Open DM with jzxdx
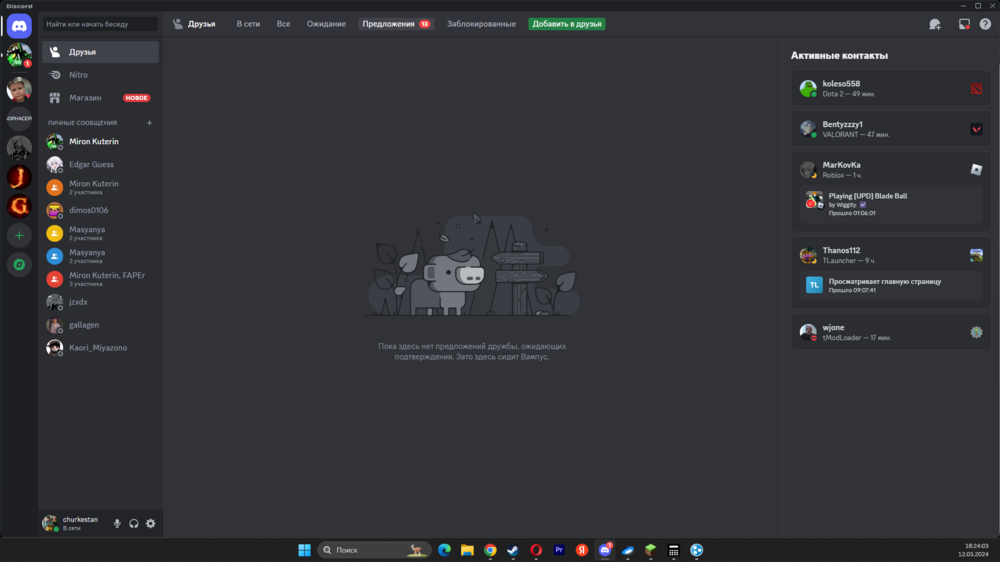The height and width of the screenshot is (562, 1000). [101, 302]
